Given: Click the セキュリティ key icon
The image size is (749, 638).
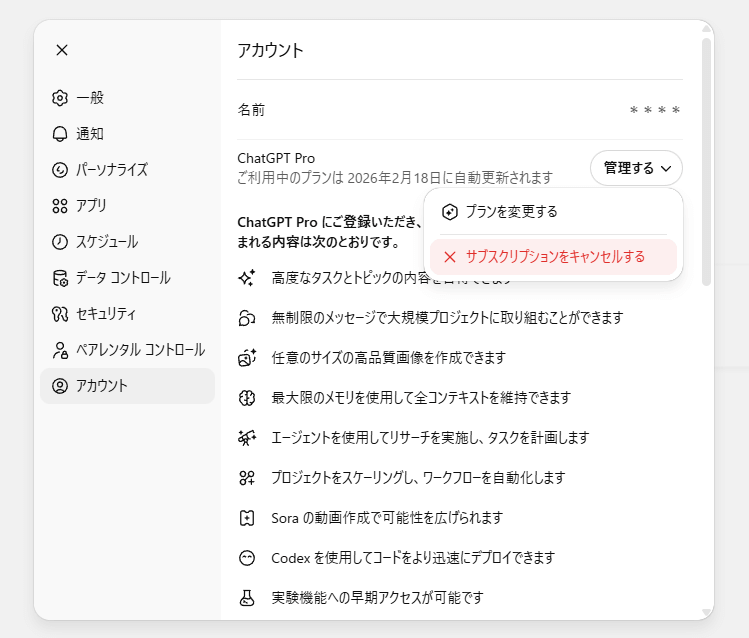Looking at the screenshot, I should pyautogui.click(x=60, y=314).
